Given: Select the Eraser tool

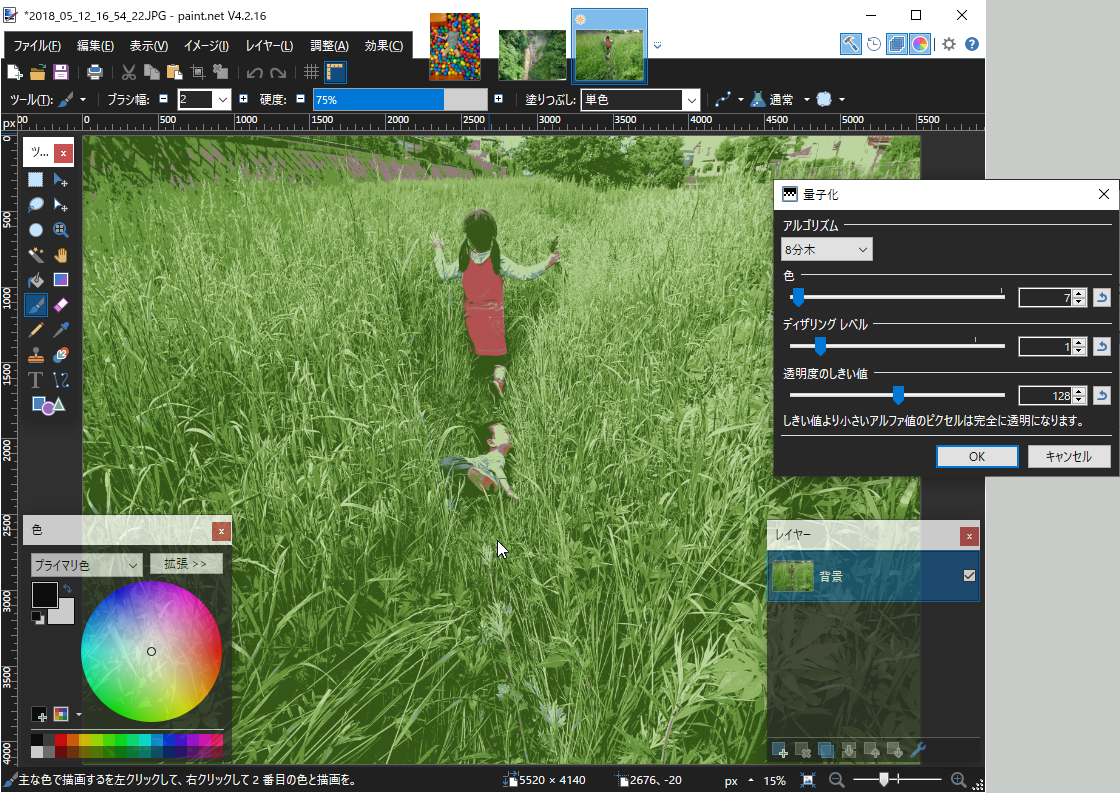Looking at the screenshot, I should tap(61, 305).
